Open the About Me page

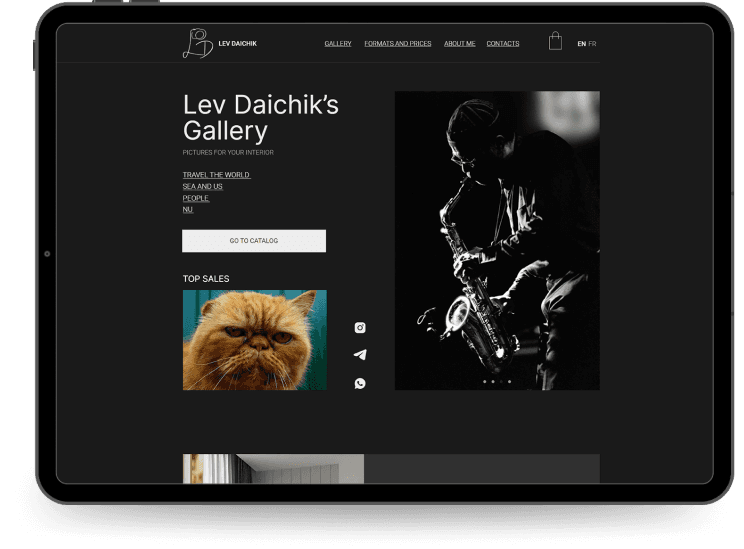point(459,44)
